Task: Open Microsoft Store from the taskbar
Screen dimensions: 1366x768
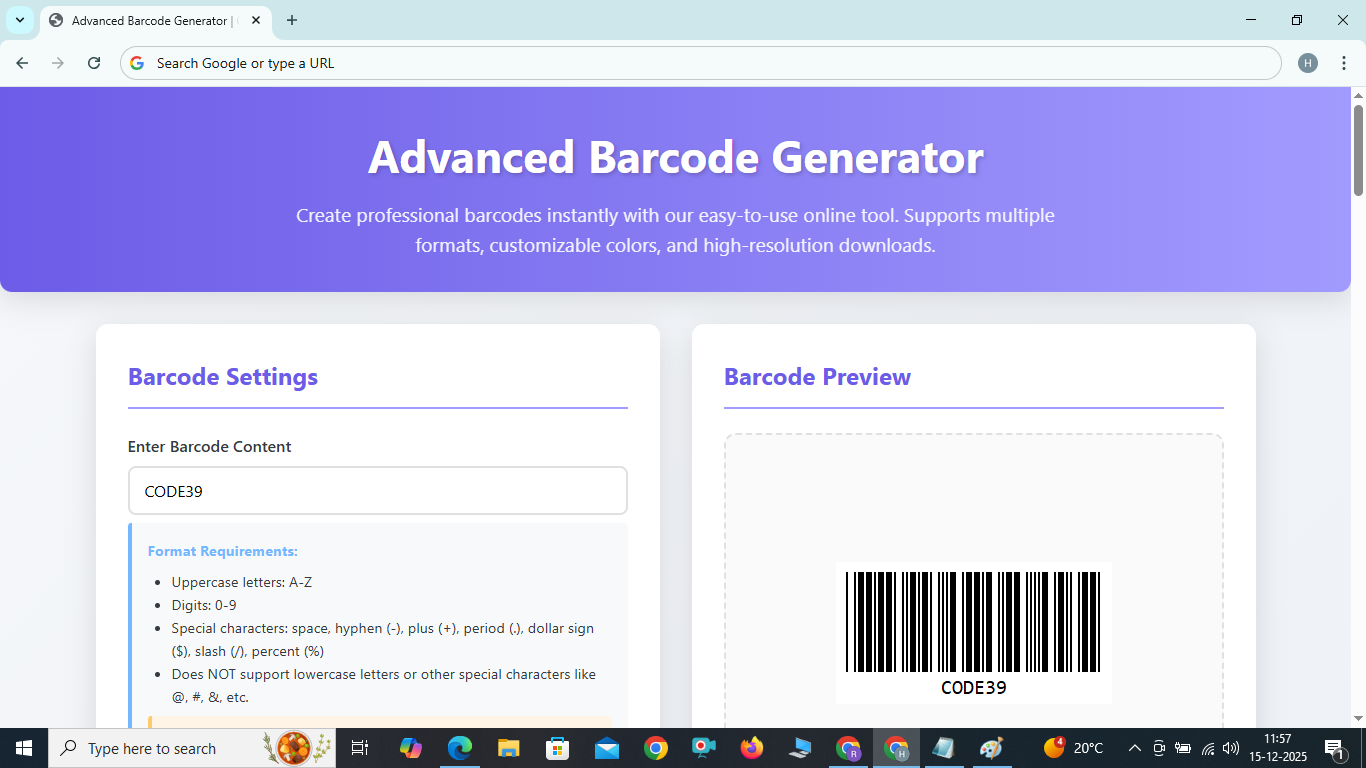Action: pos(557,748)
